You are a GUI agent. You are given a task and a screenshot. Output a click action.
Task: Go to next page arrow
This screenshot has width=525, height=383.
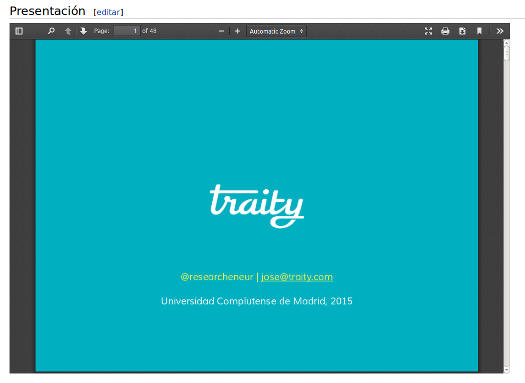pyautogui.click(x=83, y=31)
